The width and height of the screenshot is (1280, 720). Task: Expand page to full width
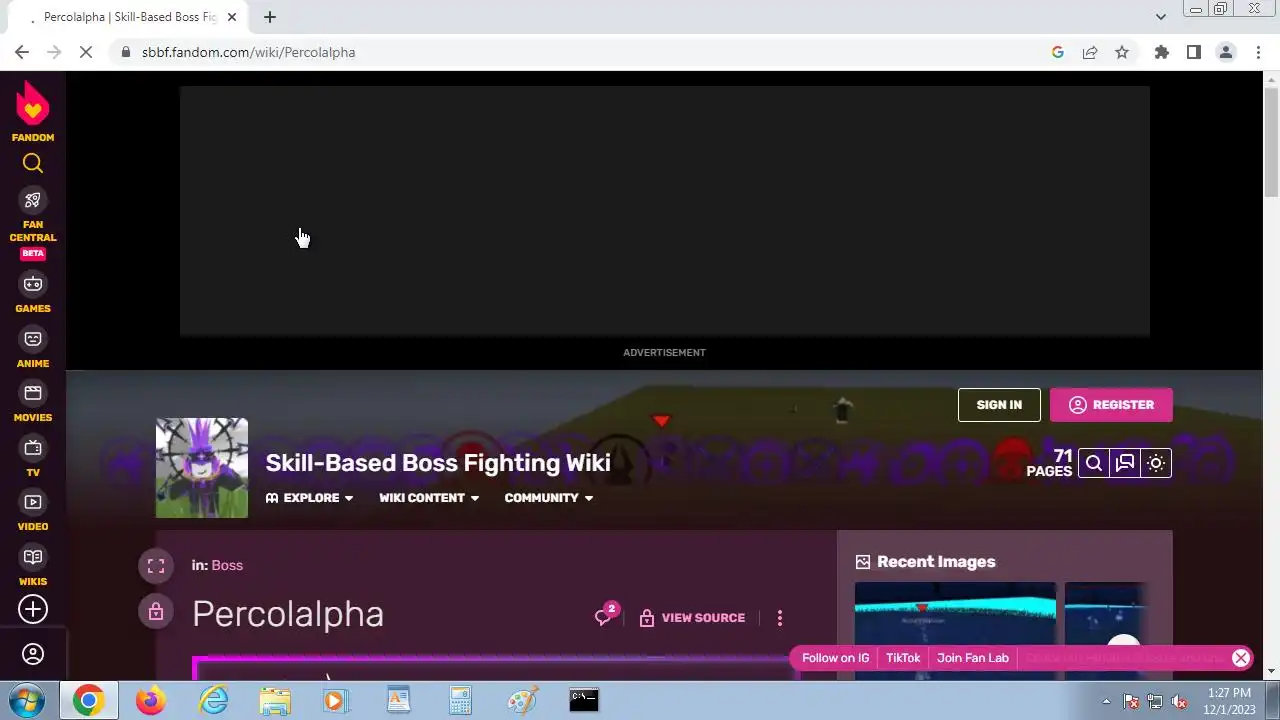coord(156,566)
